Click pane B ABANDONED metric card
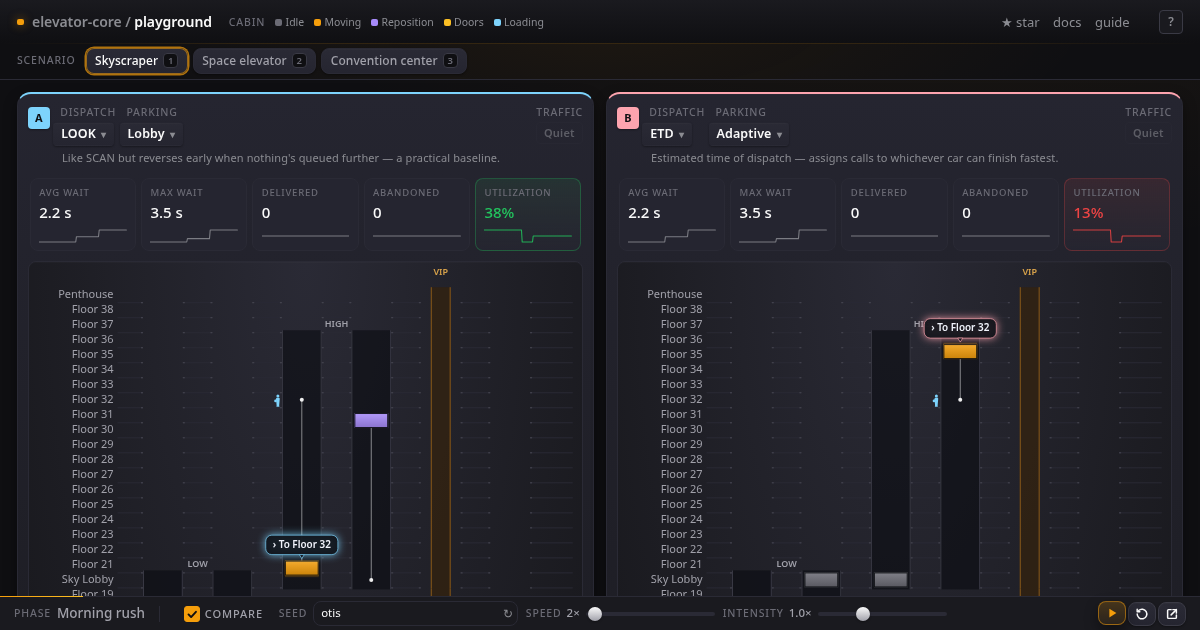 (x=1006, y=214)
